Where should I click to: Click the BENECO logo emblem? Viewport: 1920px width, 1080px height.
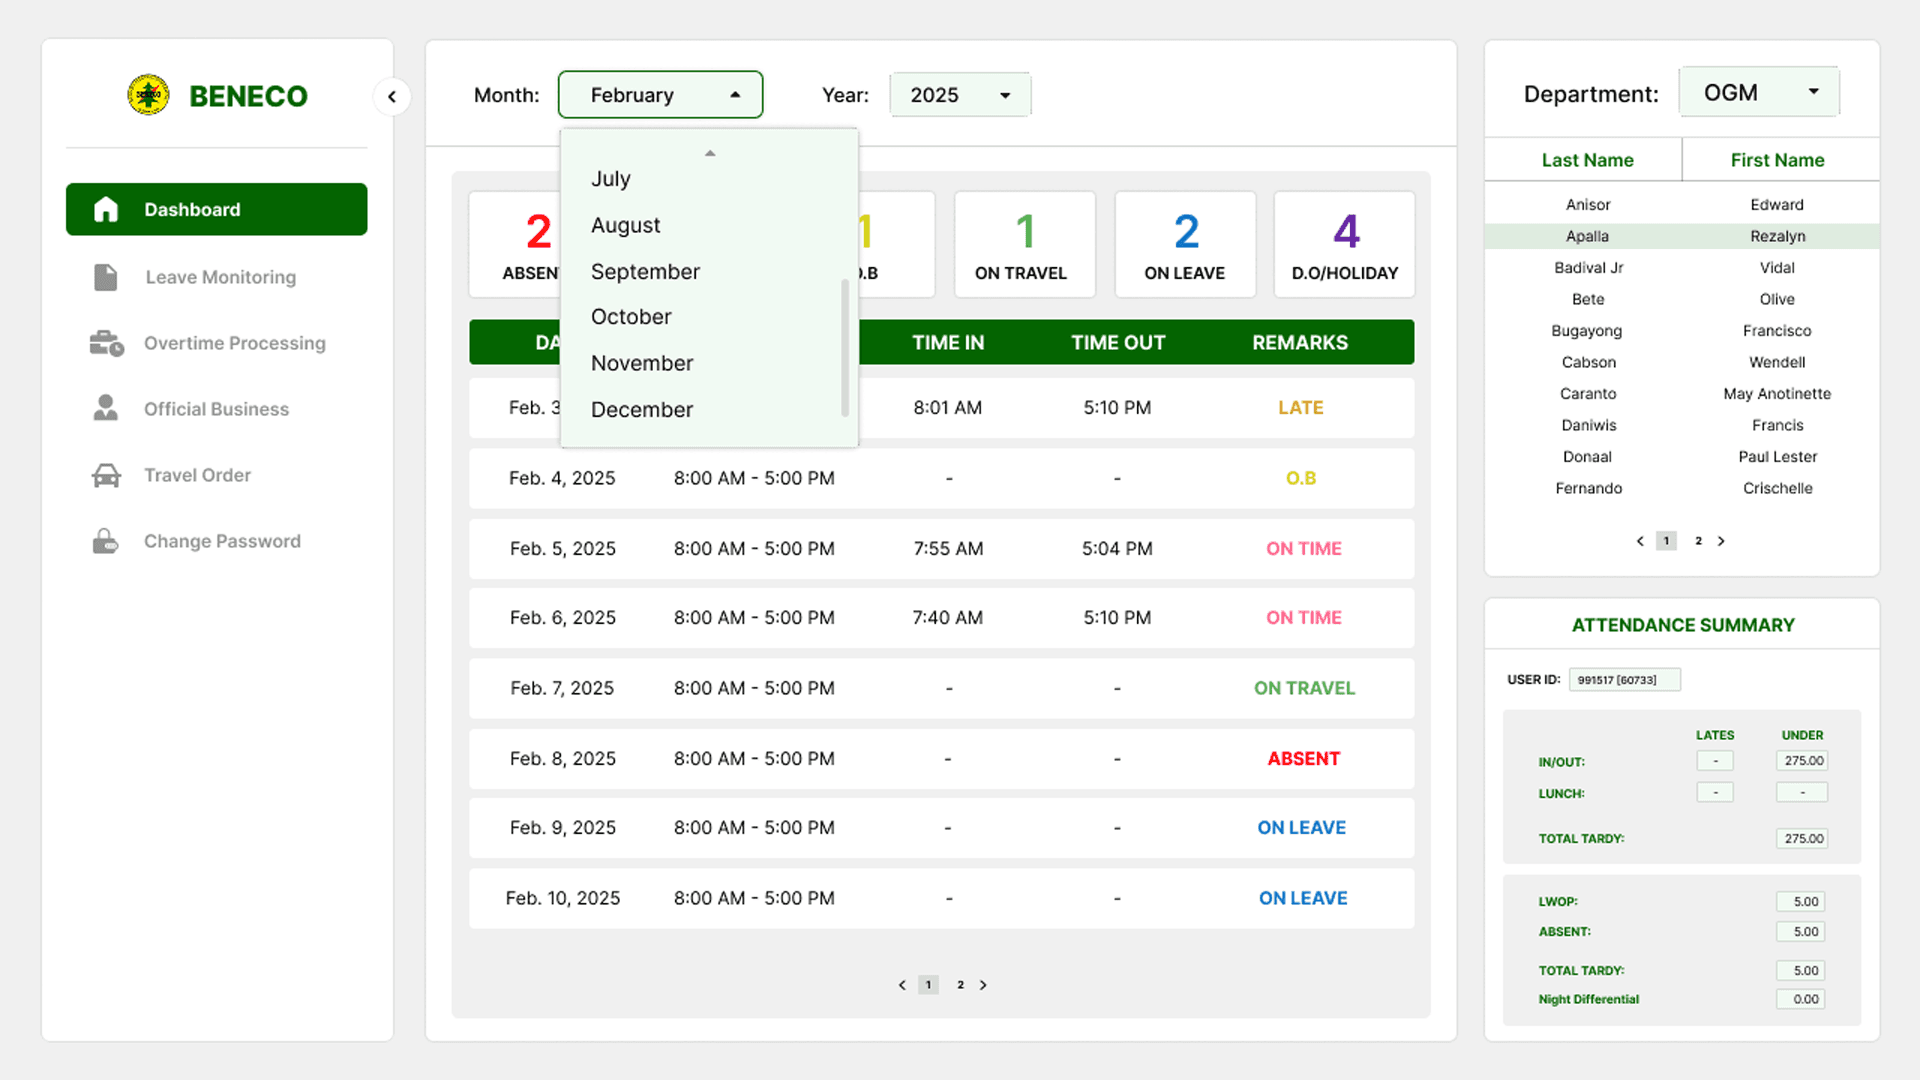click(x=148, y=95)
